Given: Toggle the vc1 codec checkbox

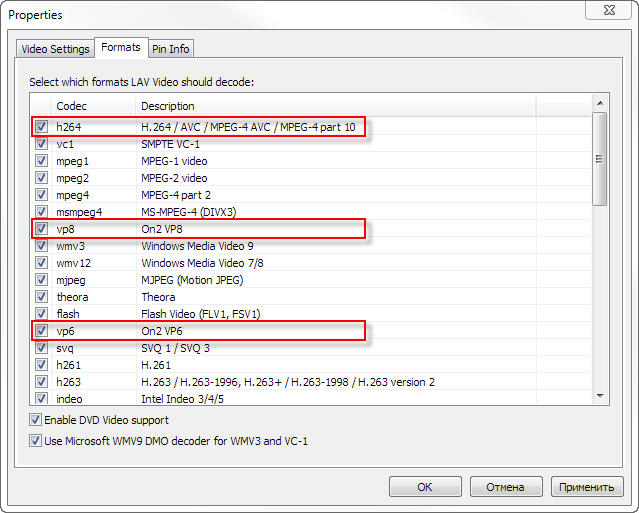Looking at the screenshot, I should pyautogui.click(x=41, y=144).
